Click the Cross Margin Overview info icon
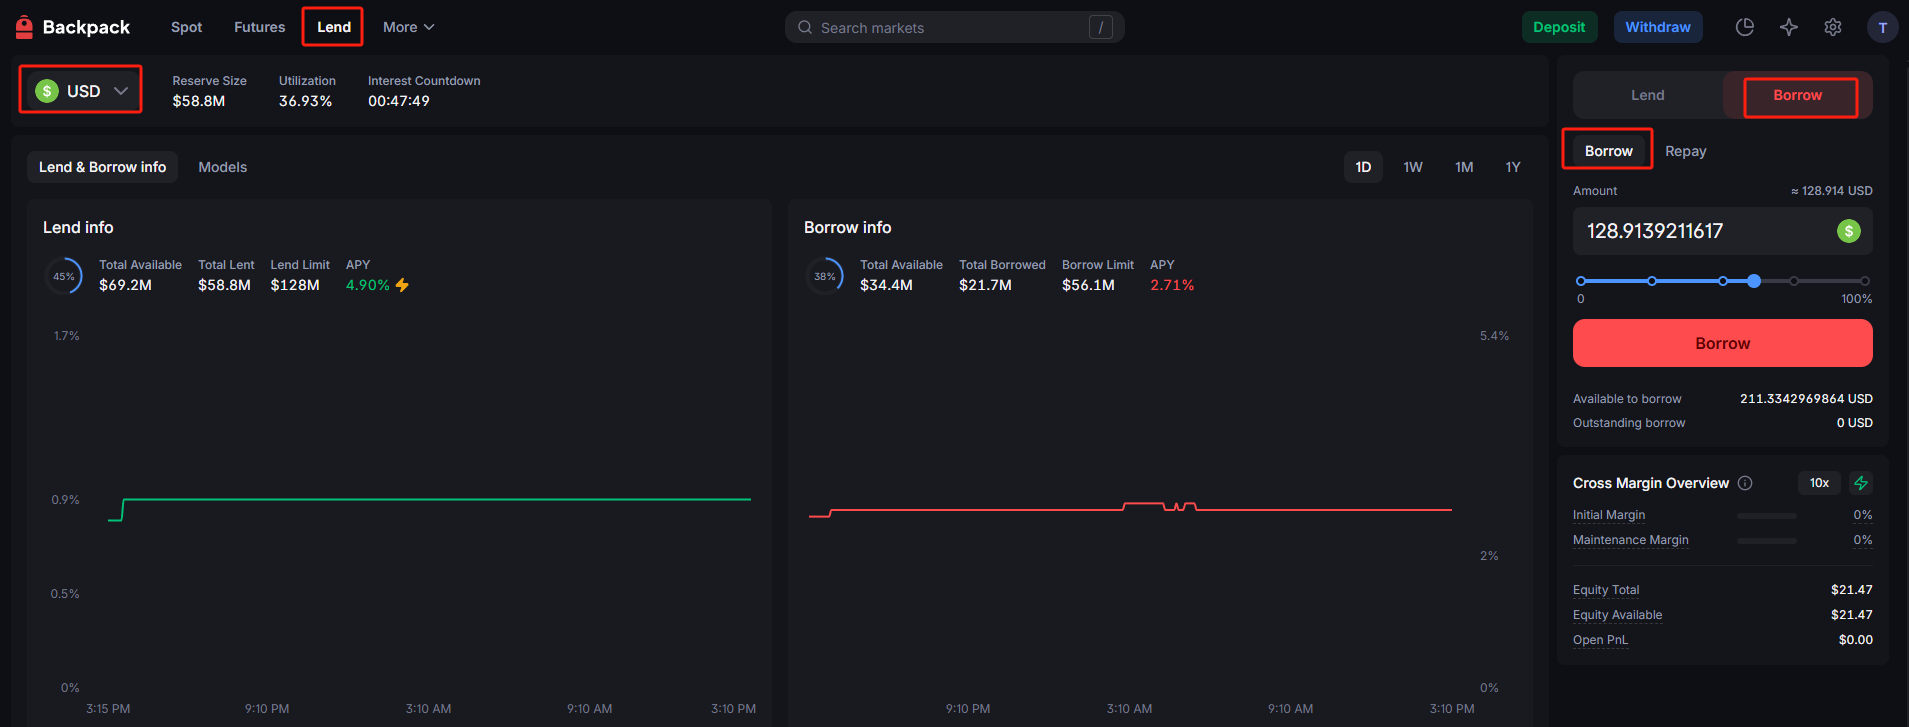The height and width of the screenshot is (727, 1909). 1745,483
